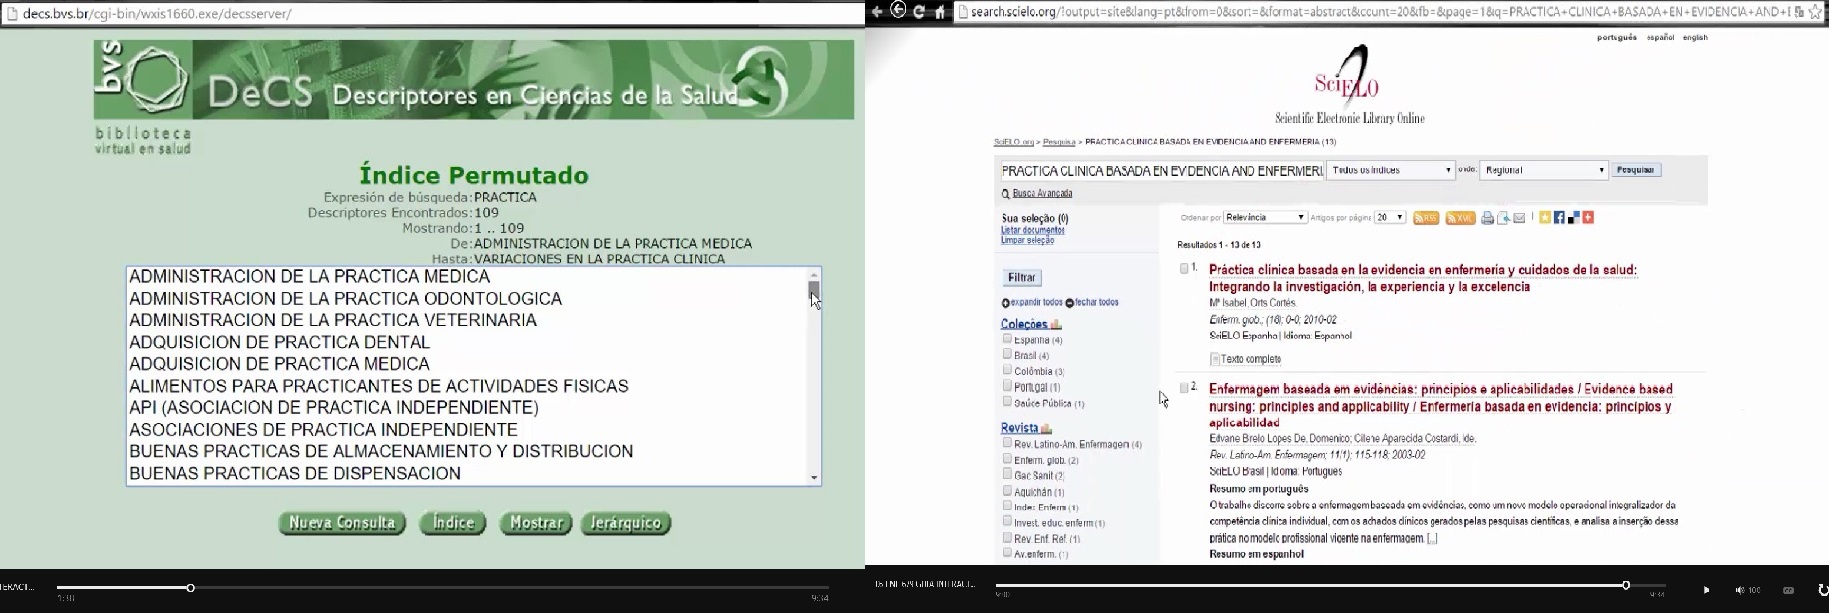Click the magnifier icon beside Busca Avançada
Image resolution: width=1830 pixels, height=613 pixels.
coord(1006,194)
